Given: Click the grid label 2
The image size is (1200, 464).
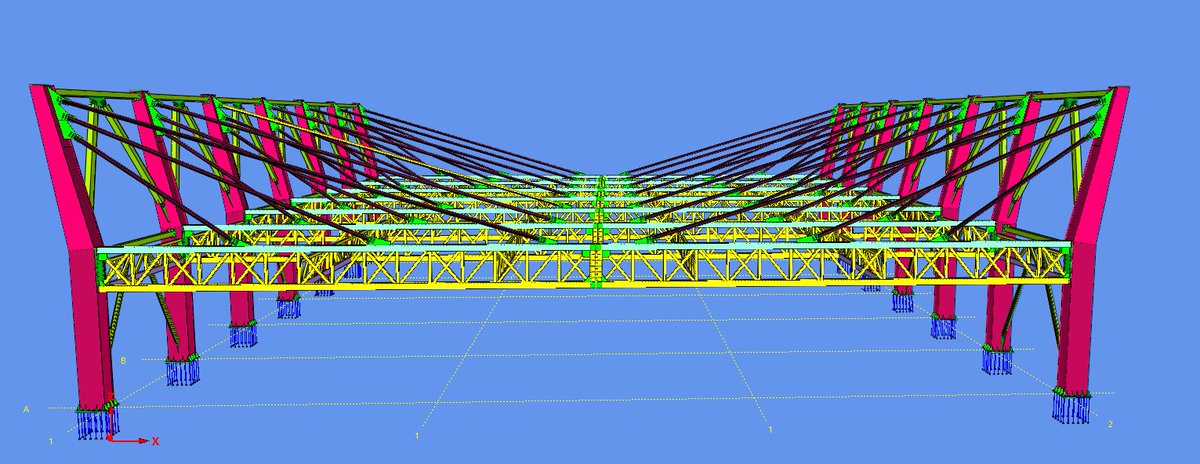Looking at the screenshot, I should point(1110,424).
